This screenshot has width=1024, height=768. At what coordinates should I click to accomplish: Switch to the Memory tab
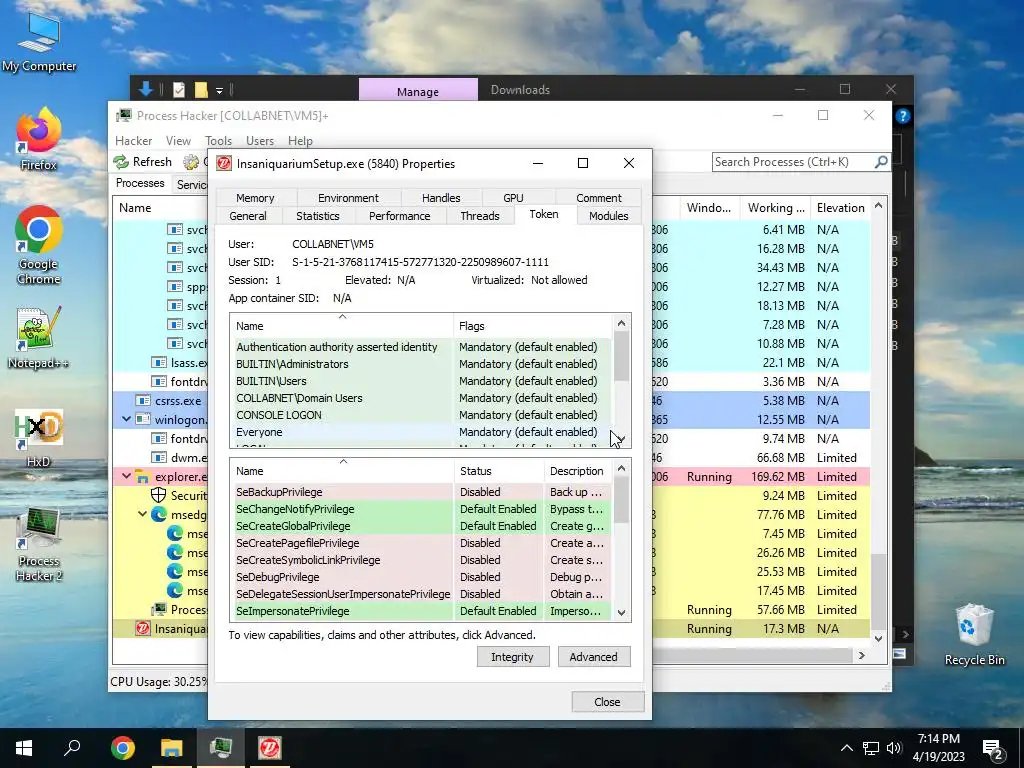255,198
